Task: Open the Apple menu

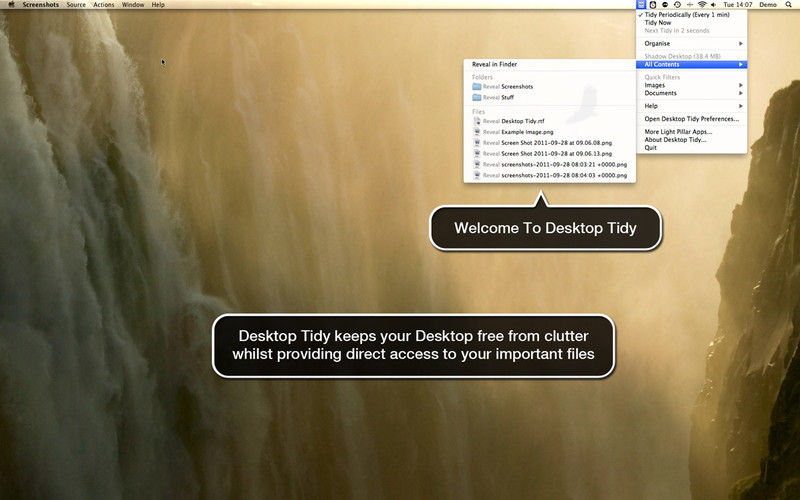Action: coord(8,5)
